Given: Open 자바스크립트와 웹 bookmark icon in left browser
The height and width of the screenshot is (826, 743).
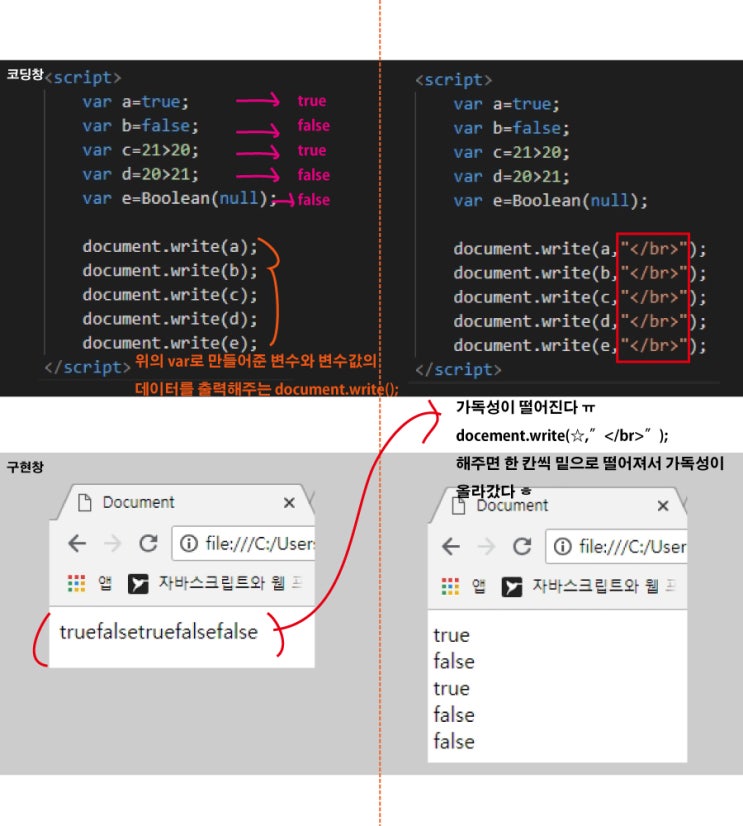Looking at the screenshot, I should click(138, 584).
